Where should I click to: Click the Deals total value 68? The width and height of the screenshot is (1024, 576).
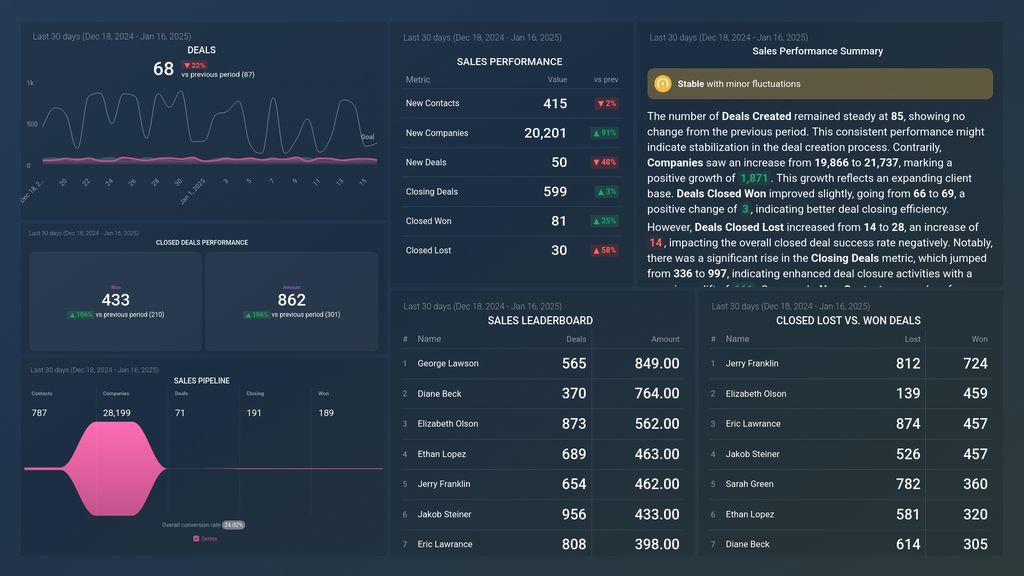(163, 69)
